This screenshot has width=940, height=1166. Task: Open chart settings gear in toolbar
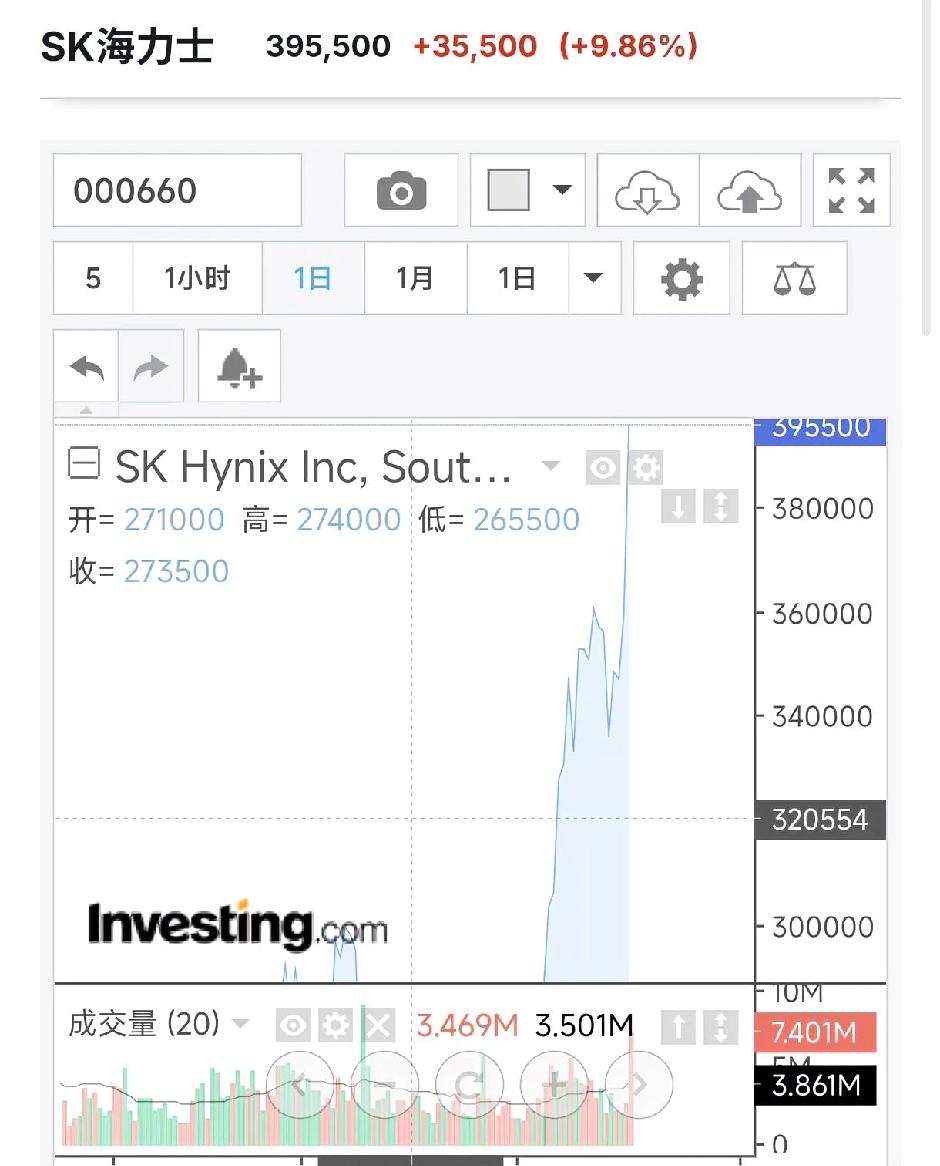point(682,278)
